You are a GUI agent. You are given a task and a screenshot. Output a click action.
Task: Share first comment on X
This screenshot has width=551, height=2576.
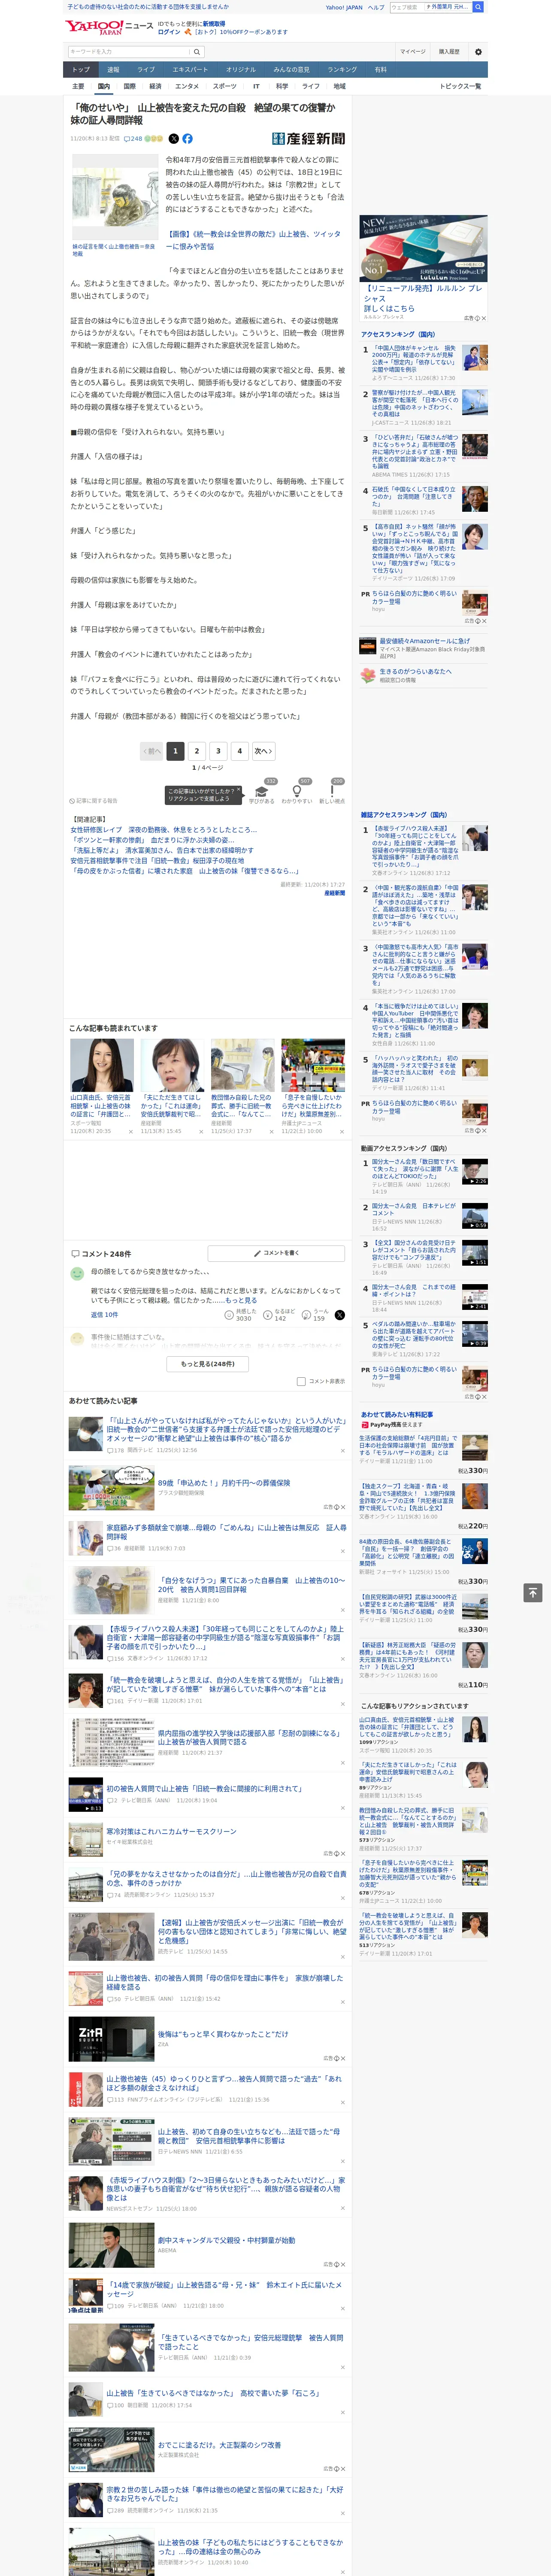(339, 1315)
